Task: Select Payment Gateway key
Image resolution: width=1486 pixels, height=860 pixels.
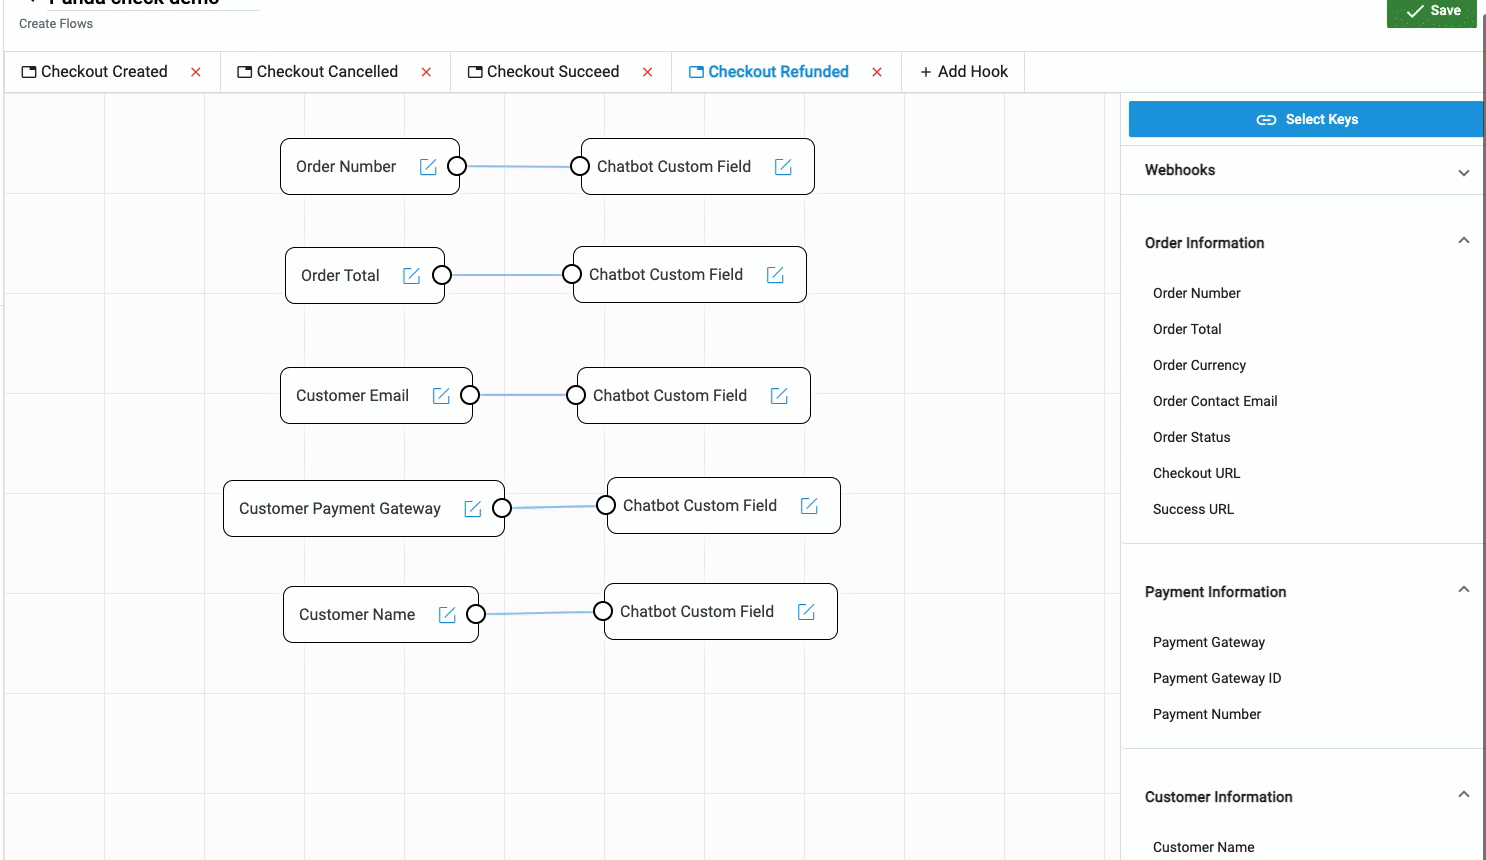Action: pos(1208,642)
